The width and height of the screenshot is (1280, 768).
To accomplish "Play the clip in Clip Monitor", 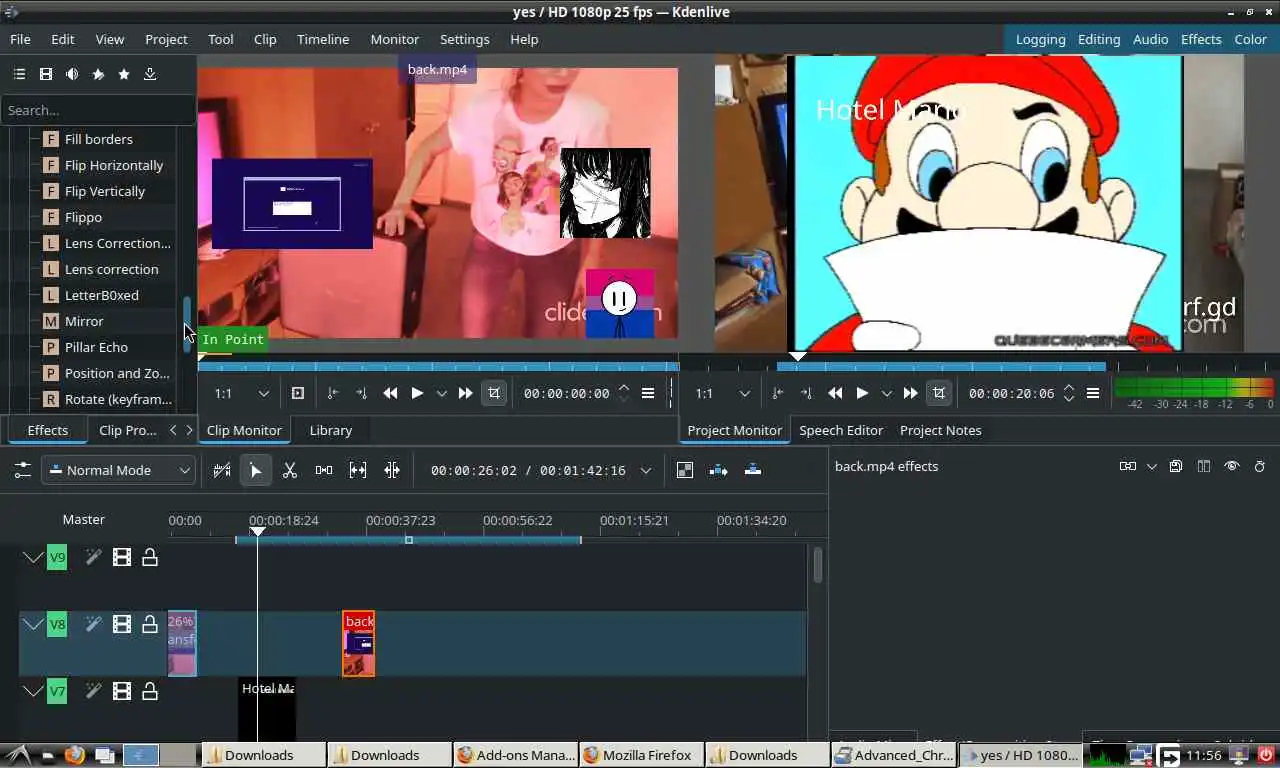I will pyautogui.click(x=418, y=393).
